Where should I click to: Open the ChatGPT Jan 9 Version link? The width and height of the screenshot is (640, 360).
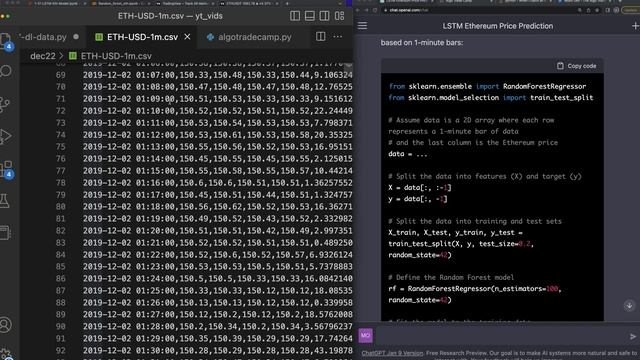click(392, 353)
